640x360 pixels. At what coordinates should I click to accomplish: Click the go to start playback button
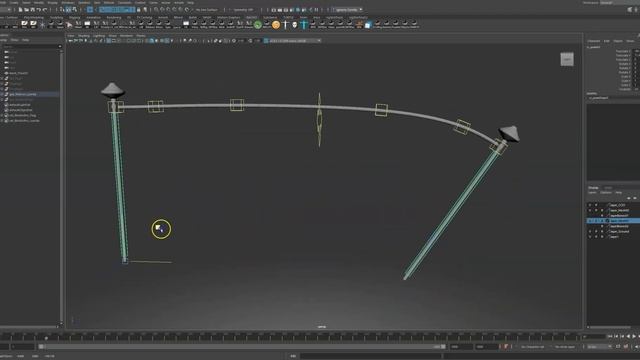(609, 336)
